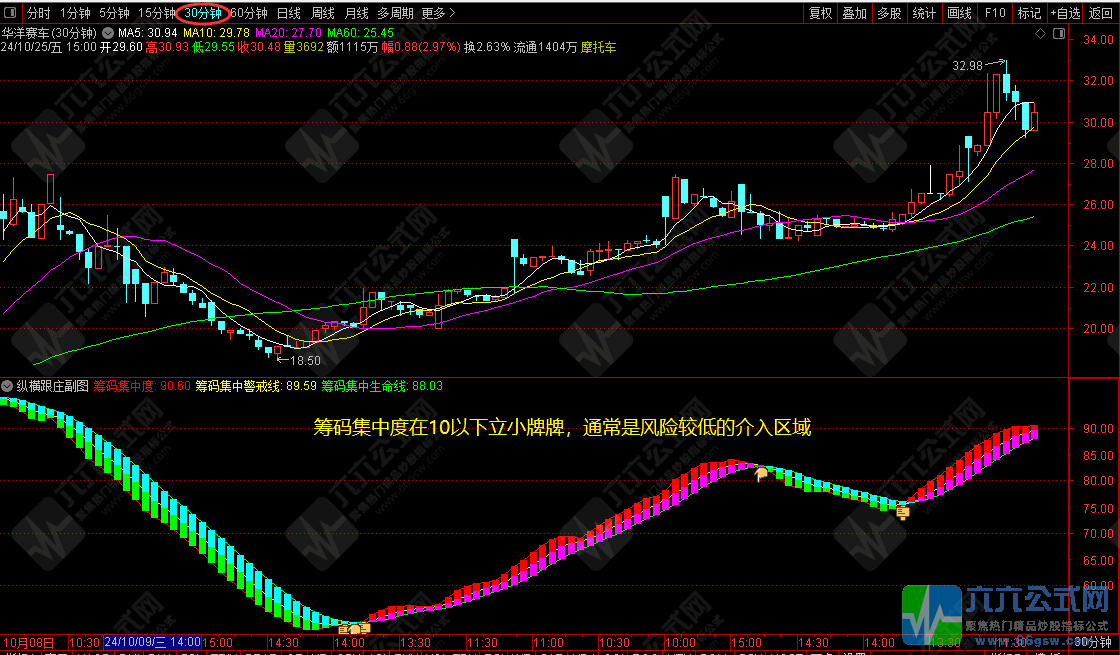Screen dimensions: 1120x655
Task: Switch to the 15分钟 period tab
Action: pyautogui.click(x=156, y=13)
